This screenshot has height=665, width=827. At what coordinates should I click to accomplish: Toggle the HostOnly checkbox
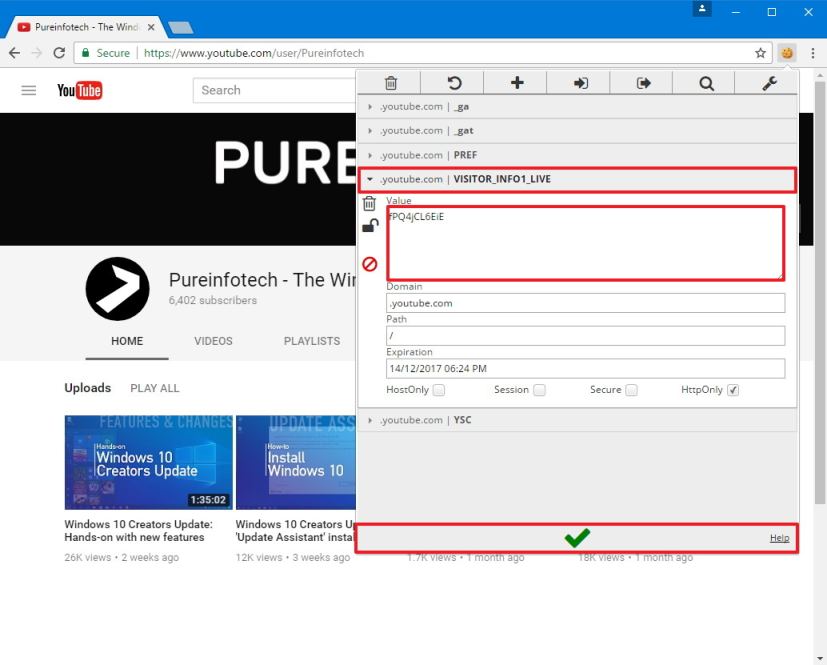click(439, 390)
